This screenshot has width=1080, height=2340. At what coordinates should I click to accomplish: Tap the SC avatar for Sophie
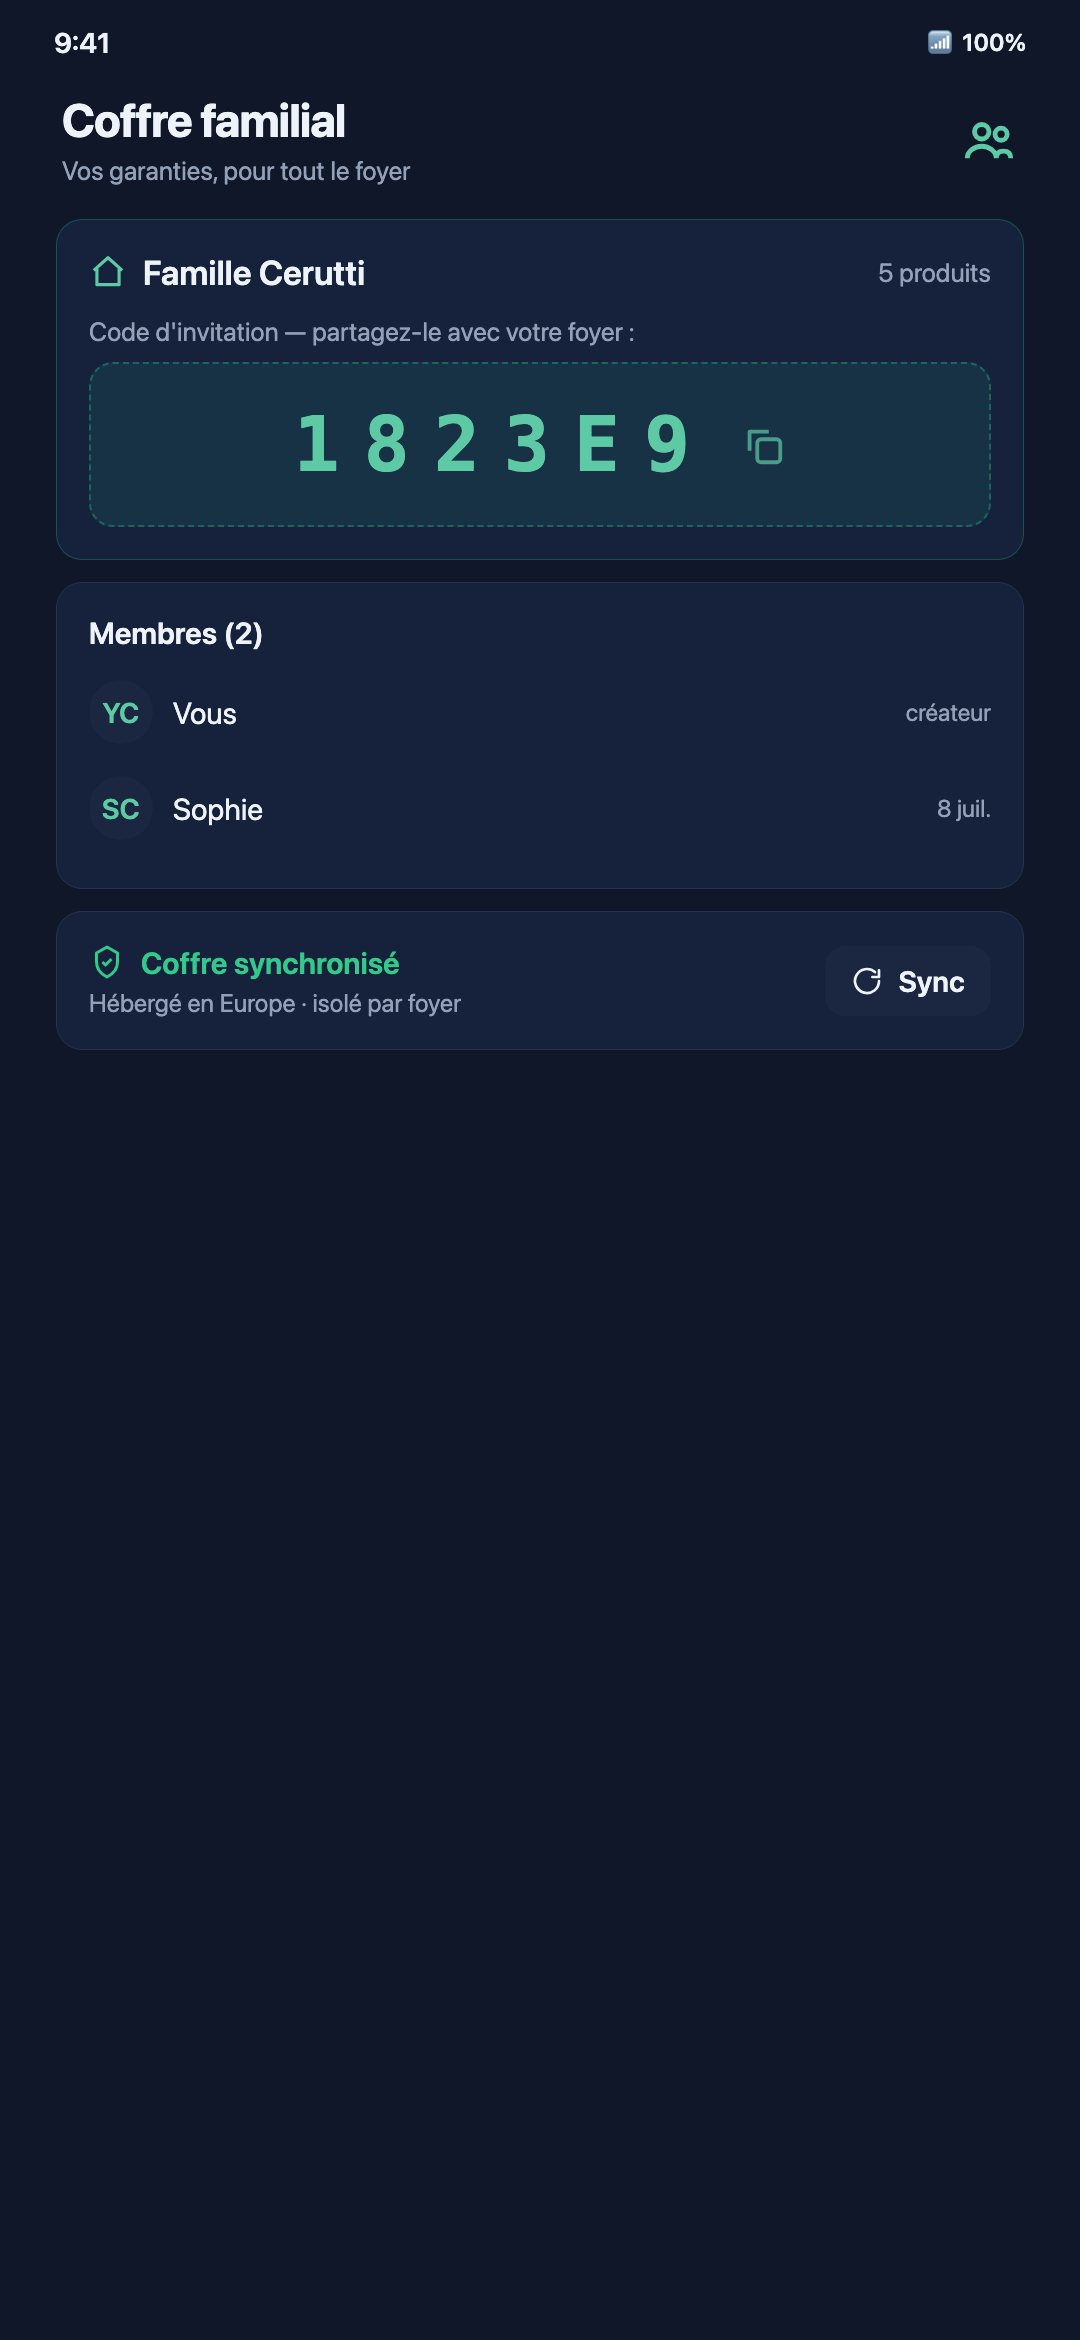click(x=121, y=809)
